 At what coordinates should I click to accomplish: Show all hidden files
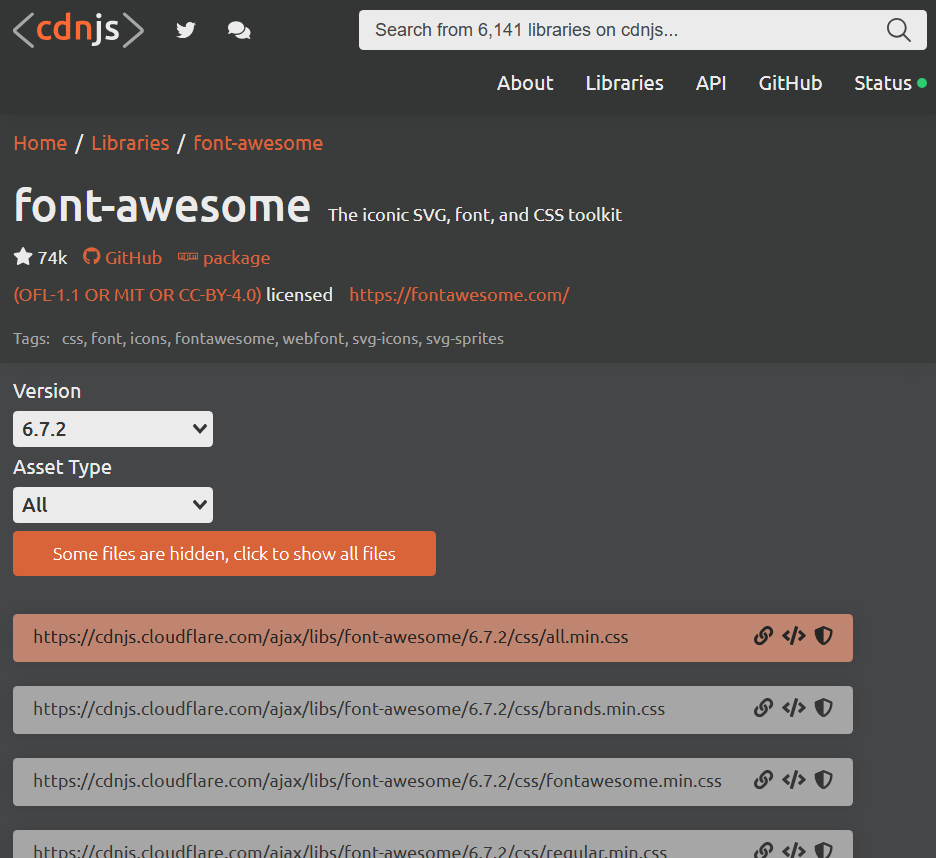click(x=224, y=553)
